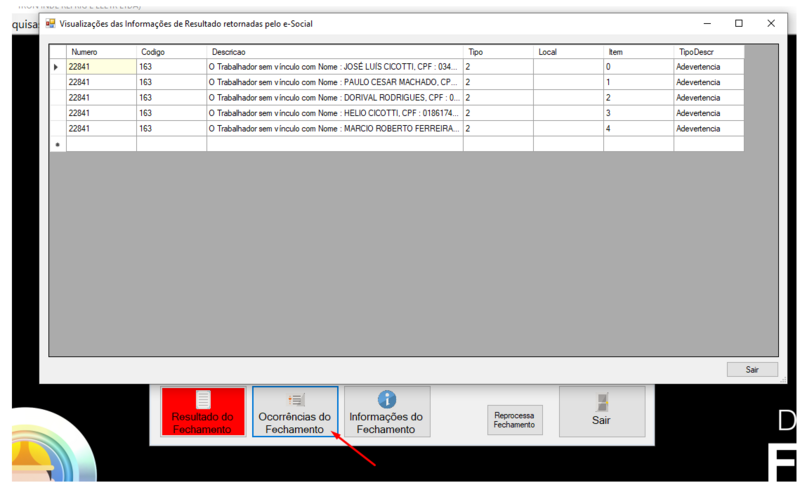The image size is (800, 490).
Task: Sort by the Descricao column header
Action: (335, 52)
